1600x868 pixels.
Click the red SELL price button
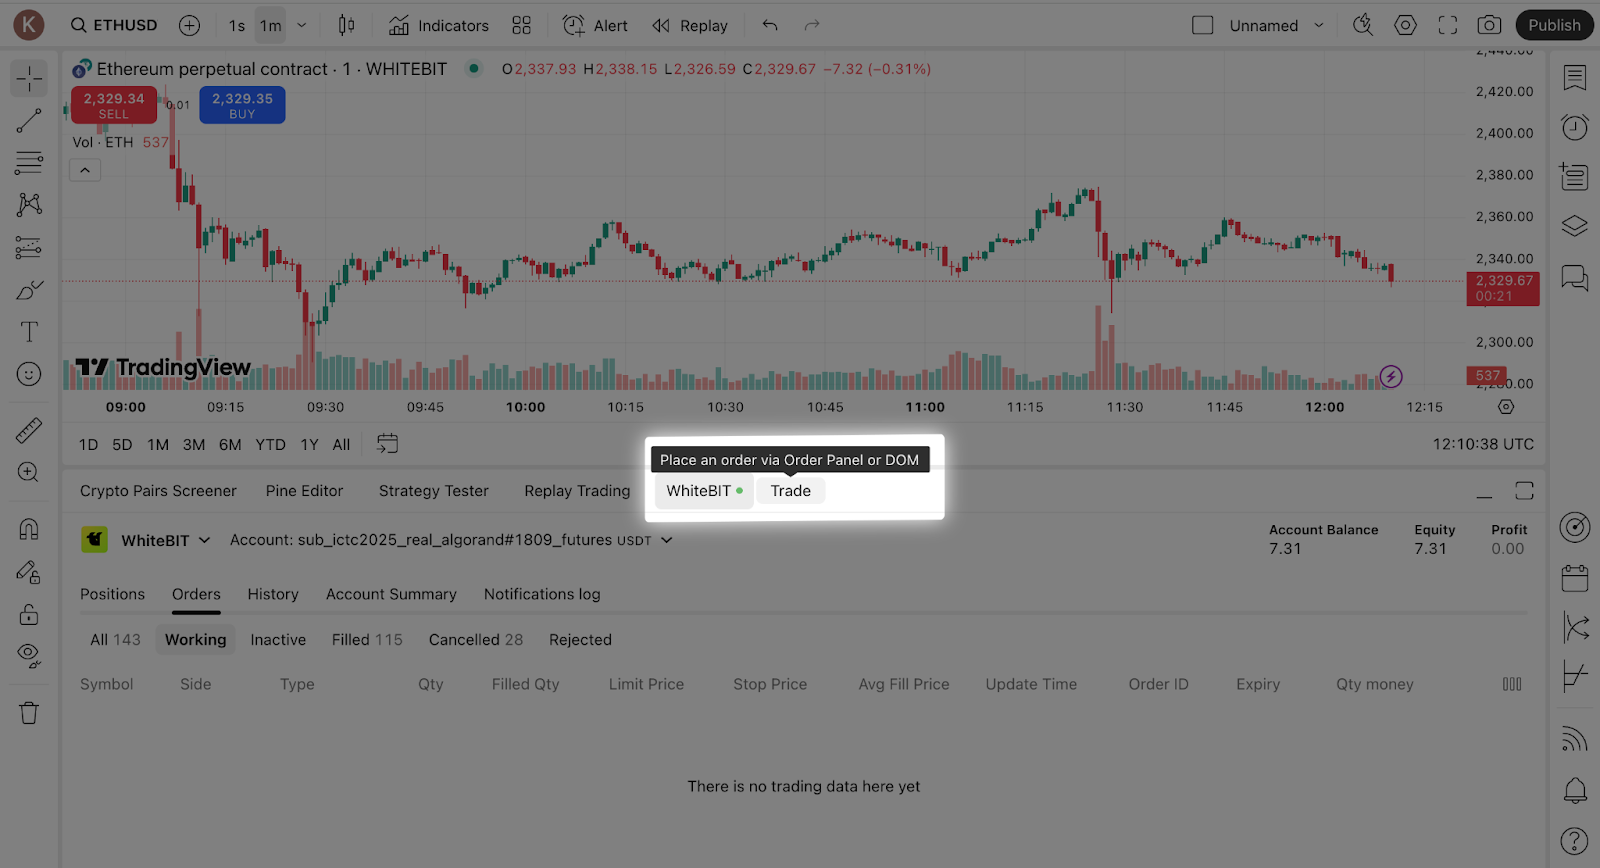point(114,105)
